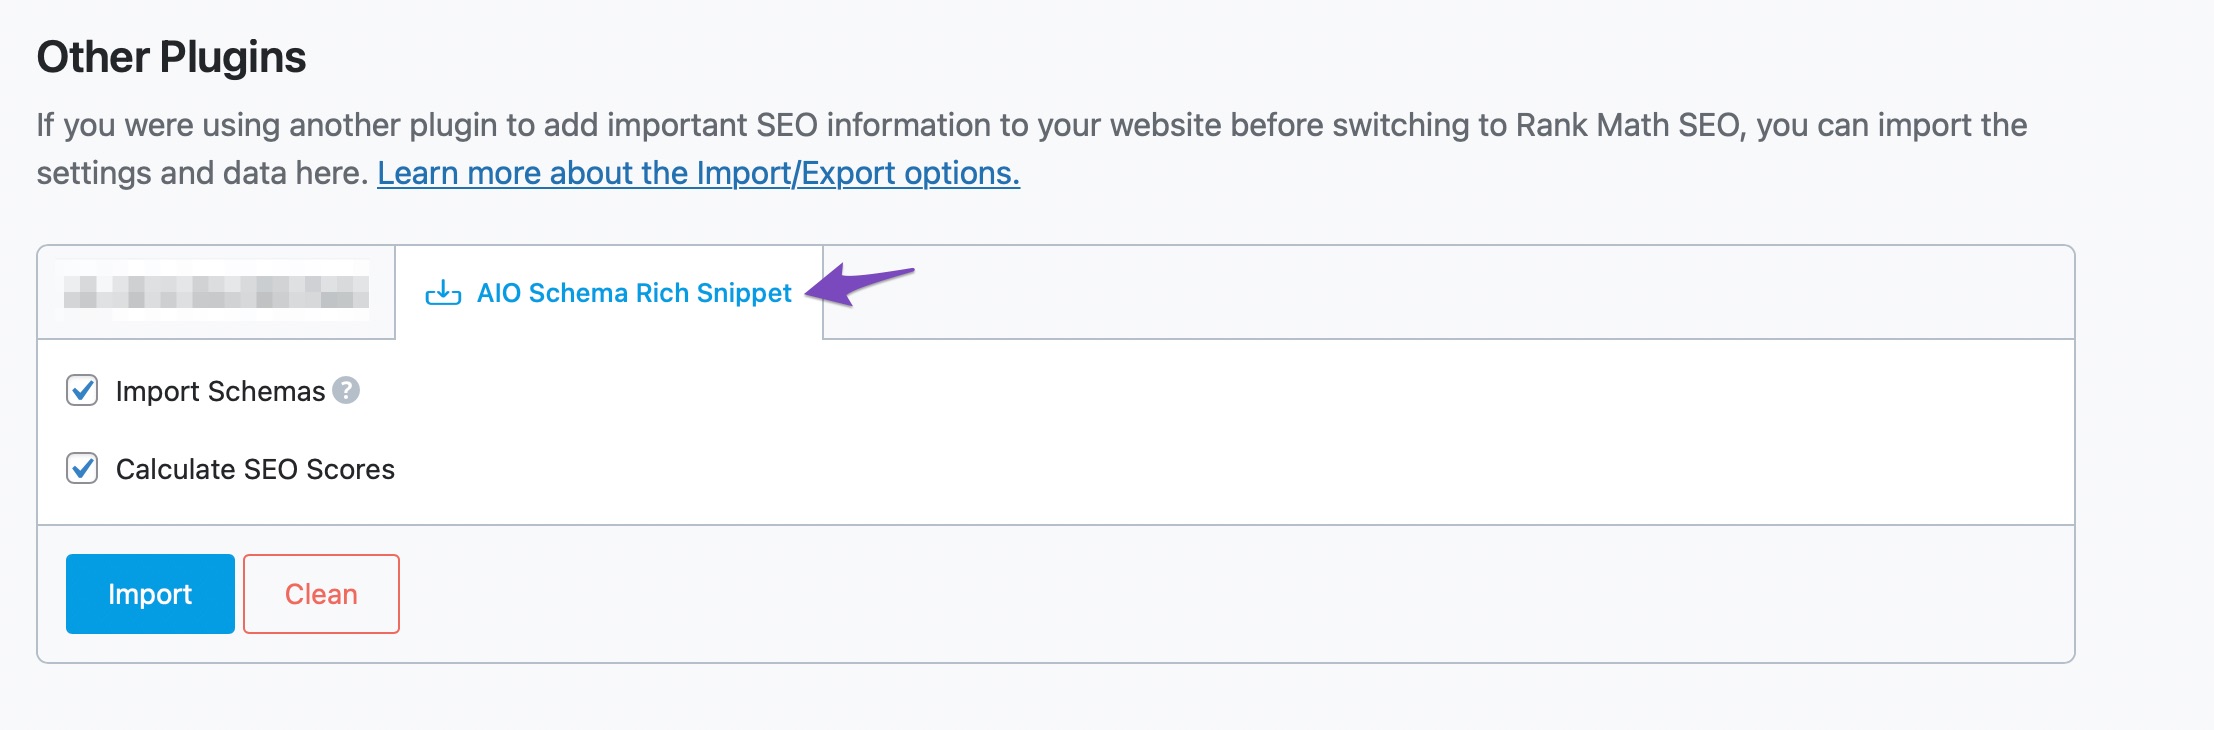2214x730 pixels.
Task: Click the Calculate SEO Scores label text
Action: coord(255,469)
